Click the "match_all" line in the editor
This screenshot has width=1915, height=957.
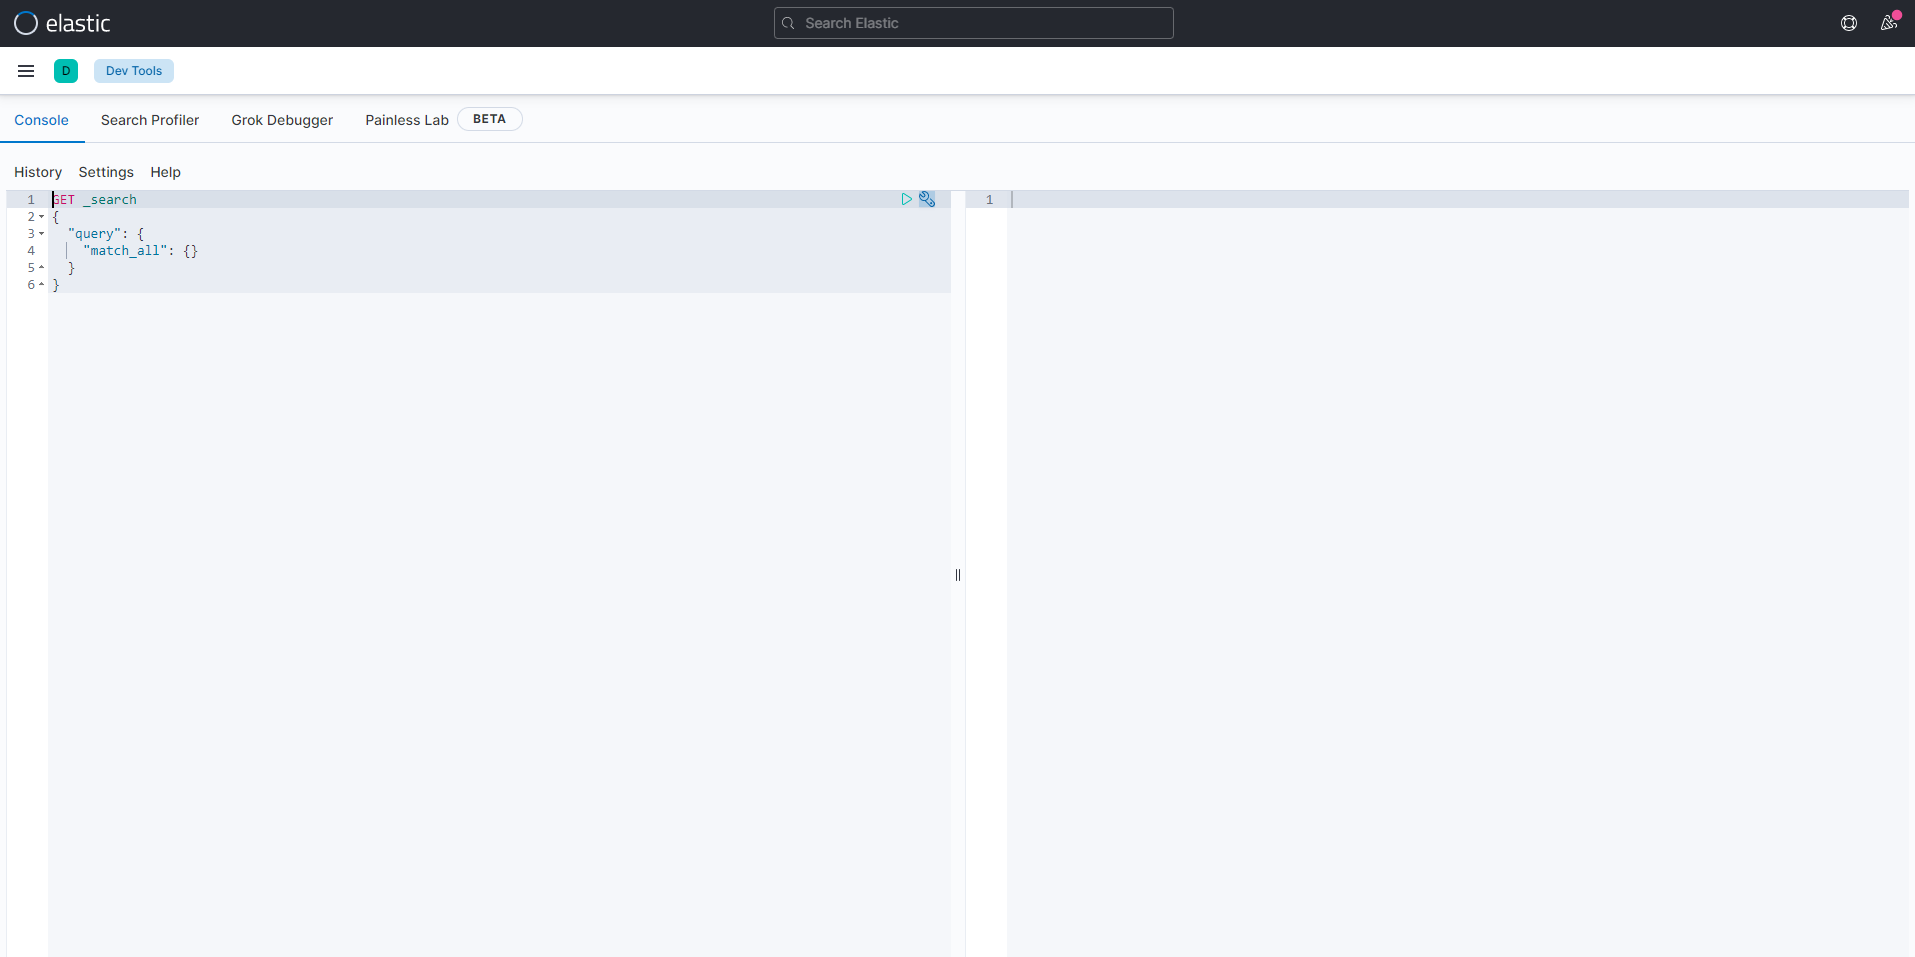pyautogui.click(x=140, y=251)
